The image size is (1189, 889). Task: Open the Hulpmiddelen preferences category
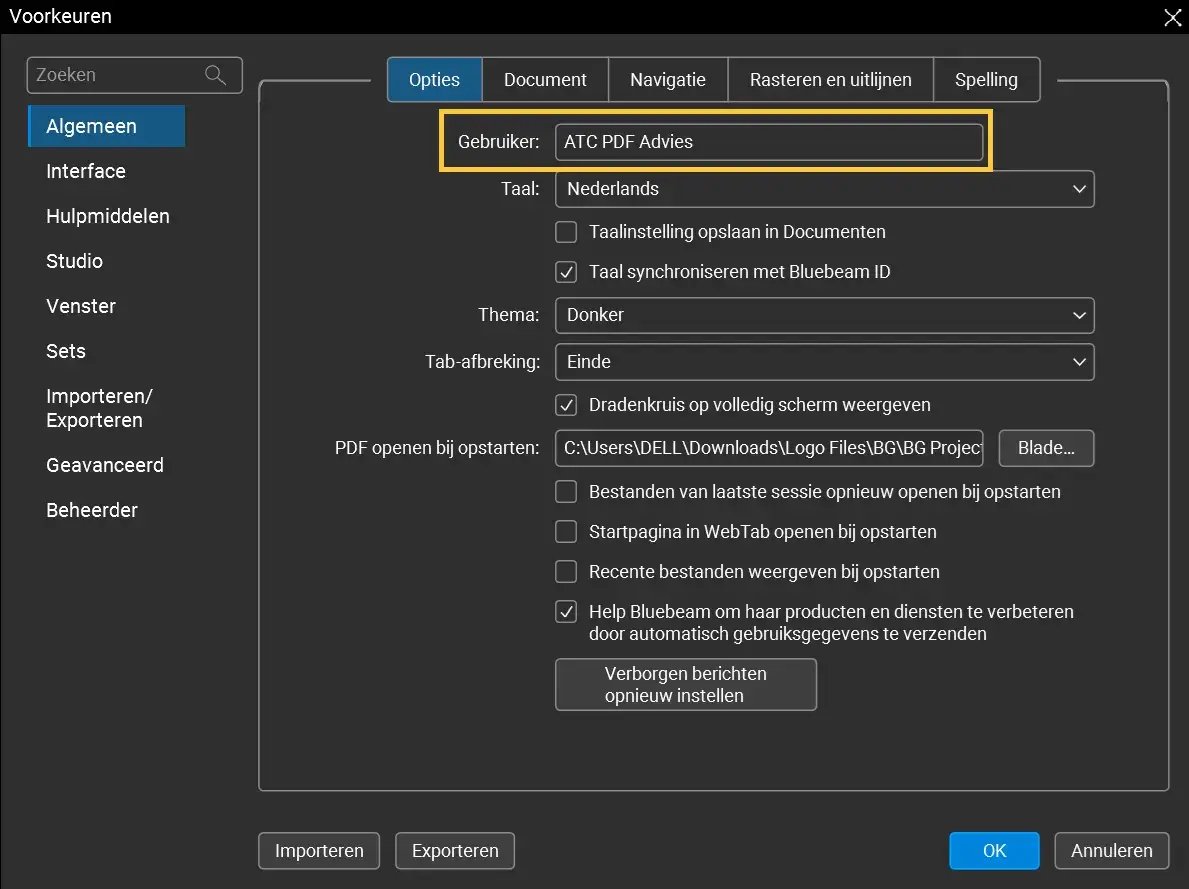(x=108, y=216)
